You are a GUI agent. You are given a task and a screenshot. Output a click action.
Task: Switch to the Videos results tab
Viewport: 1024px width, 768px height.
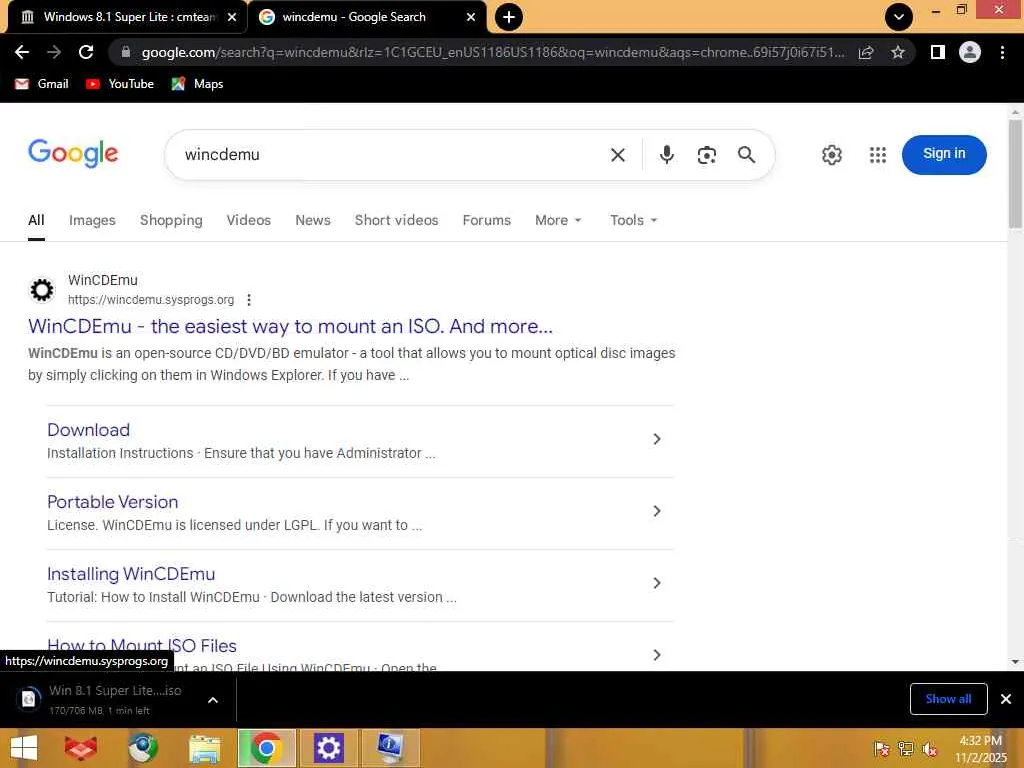click(249, 220)
